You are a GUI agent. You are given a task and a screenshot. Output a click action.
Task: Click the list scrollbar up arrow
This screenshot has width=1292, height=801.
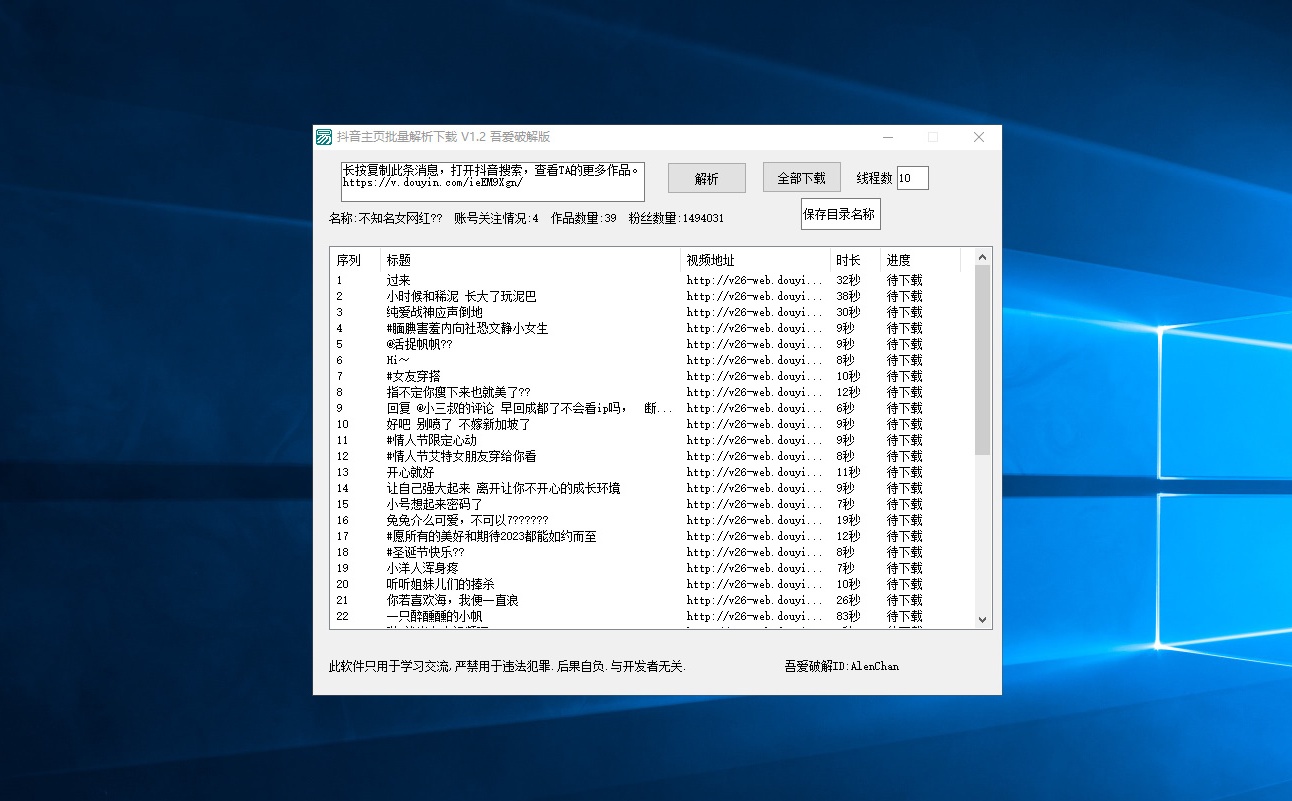point(982,256)
